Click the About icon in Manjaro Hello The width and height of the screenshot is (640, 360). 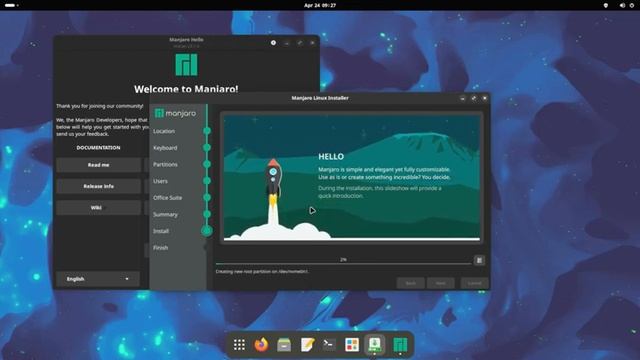pyautogui.click(x=273, y=43)
